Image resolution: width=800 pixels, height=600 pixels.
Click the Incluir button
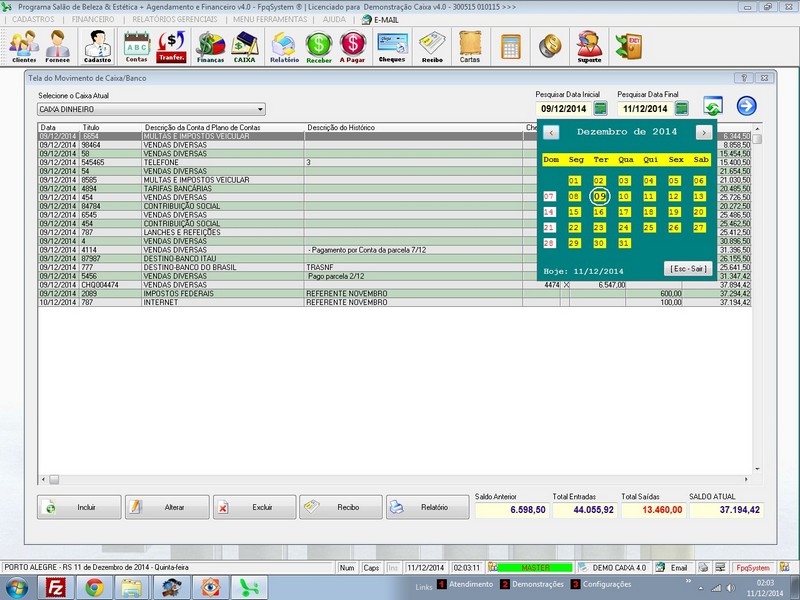pyautogui.click(x=79, y=507)
